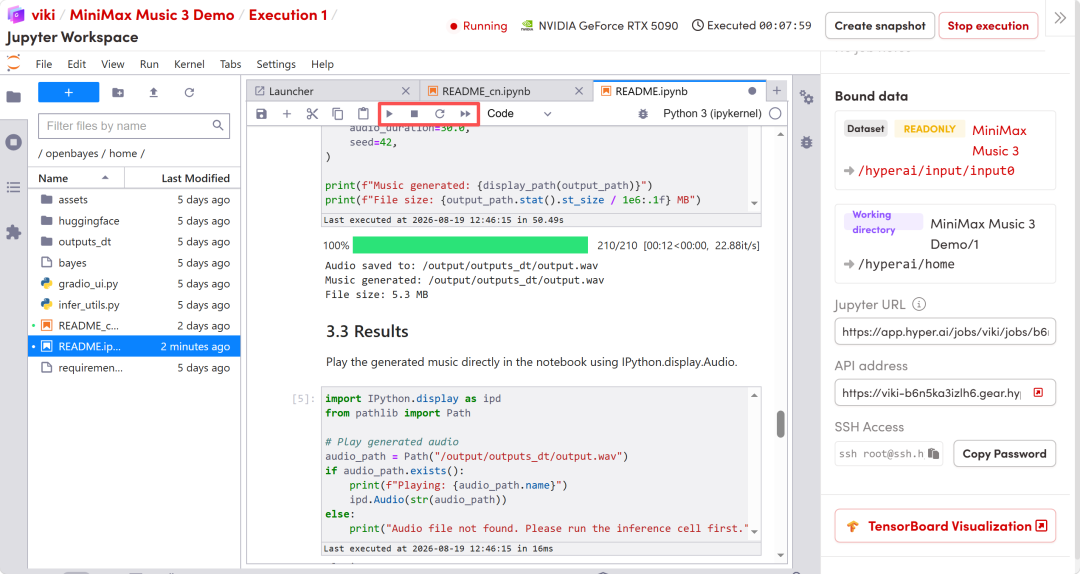Viewport: 1080px width, 574px height.
Task: Click the kernel status circle indicator
Action: coord(775,114)
